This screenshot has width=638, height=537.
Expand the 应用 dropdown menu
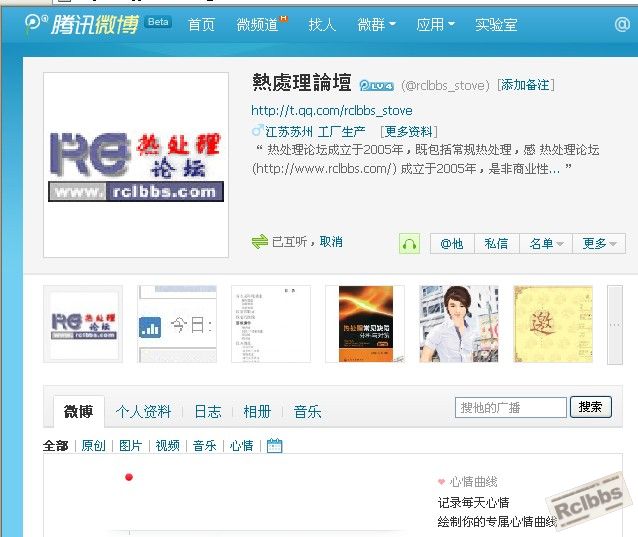(x=435, y=24)
